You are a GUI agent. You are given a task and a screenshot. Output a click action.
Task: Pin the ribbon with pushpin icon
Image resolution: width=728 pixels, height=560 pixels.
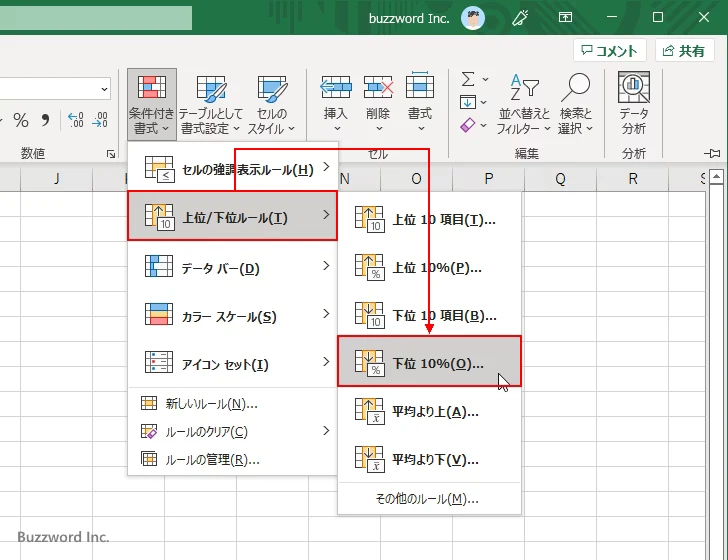(712, 153)
